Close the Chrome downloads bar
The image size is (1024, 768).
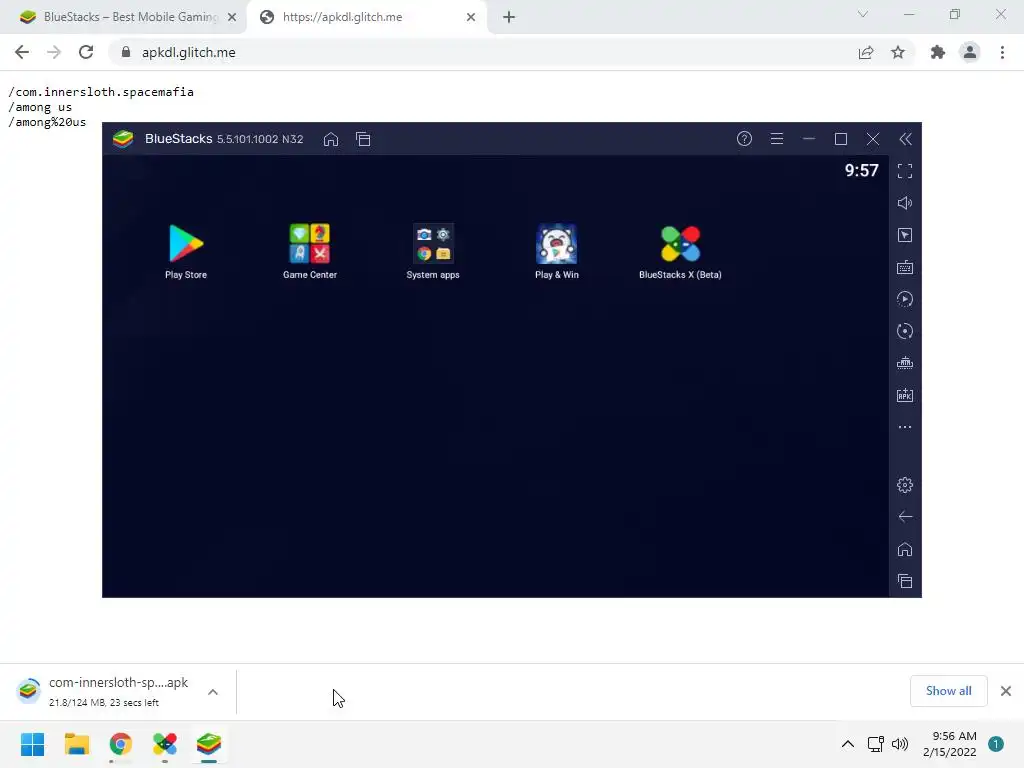click(x=1006, y=691)
